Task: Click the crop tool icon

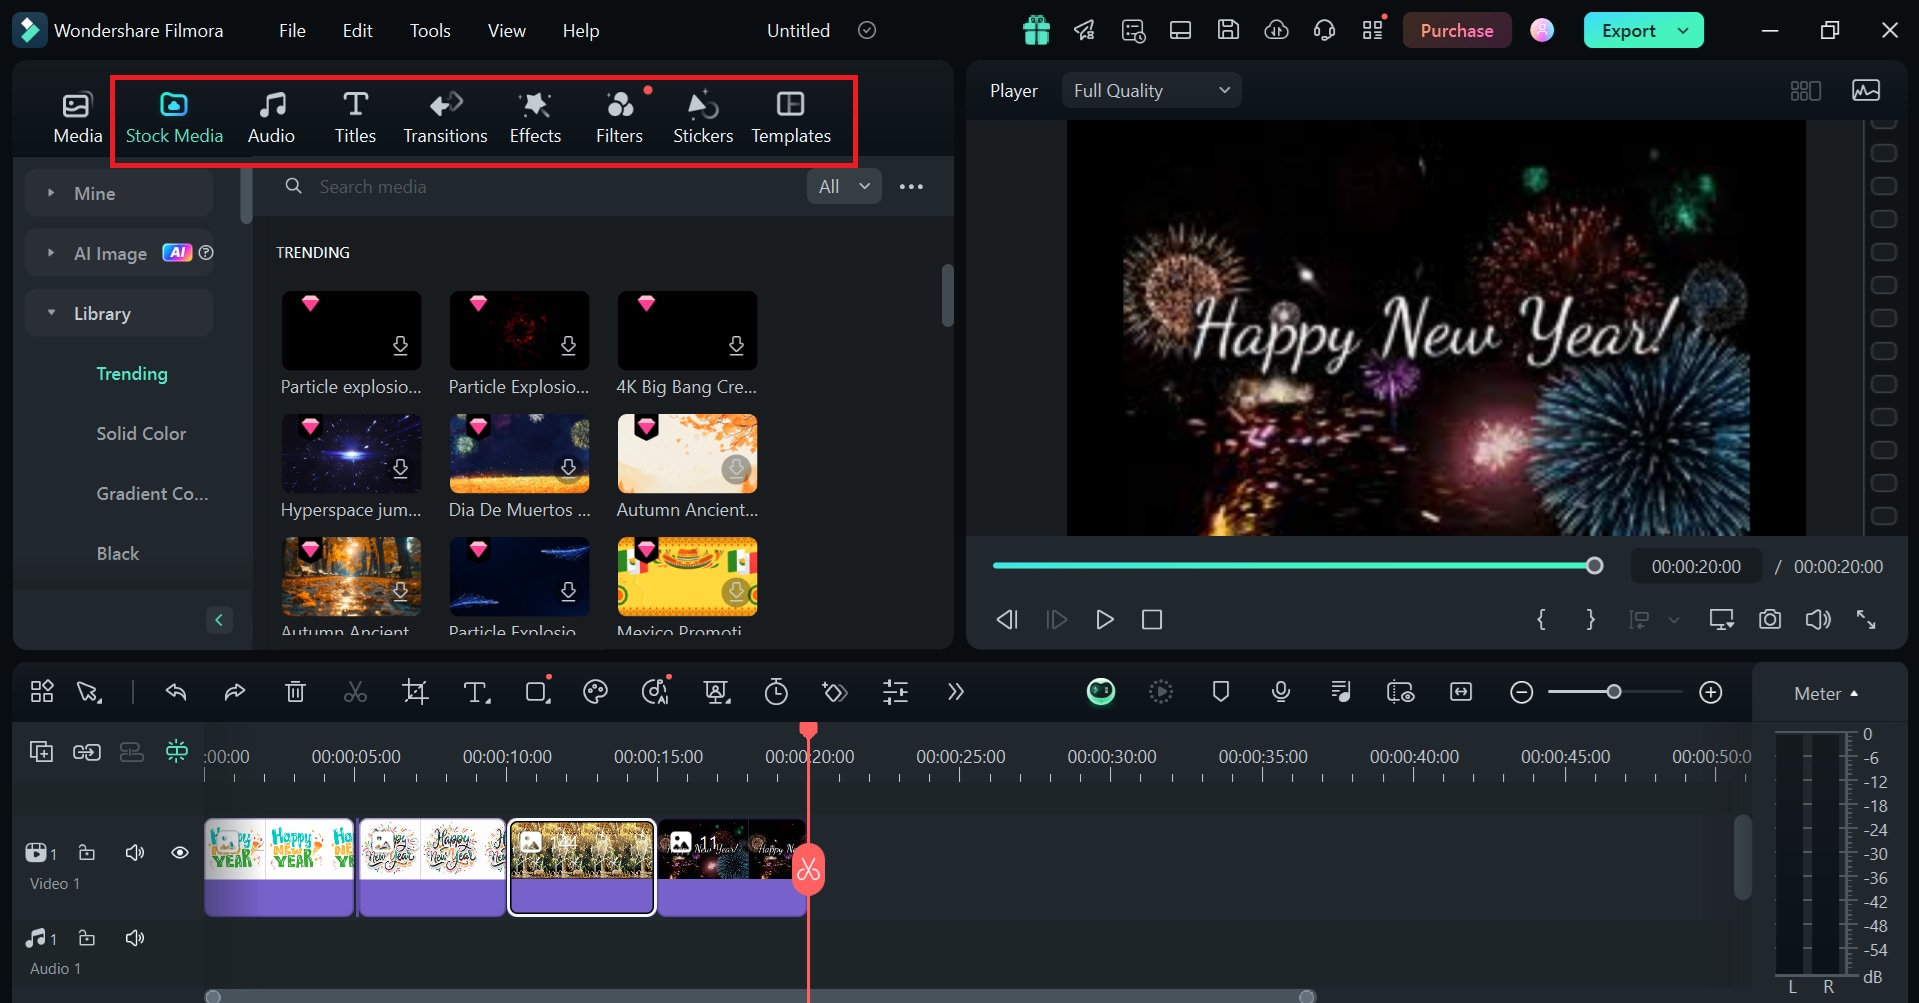Action: 415,692
